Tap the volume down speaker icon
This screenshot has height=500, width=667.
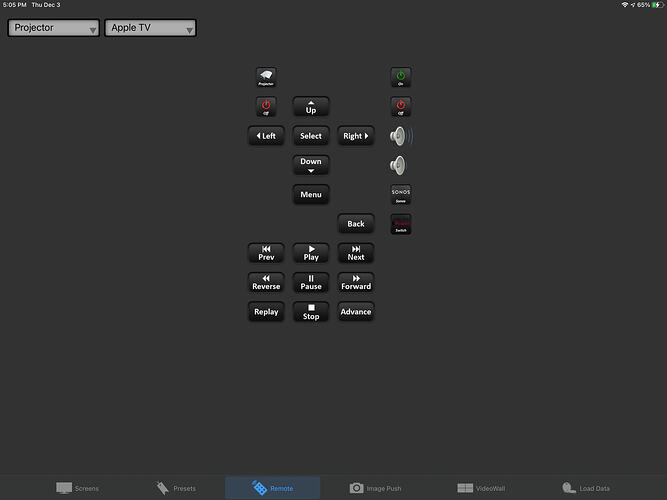(400, 165)
